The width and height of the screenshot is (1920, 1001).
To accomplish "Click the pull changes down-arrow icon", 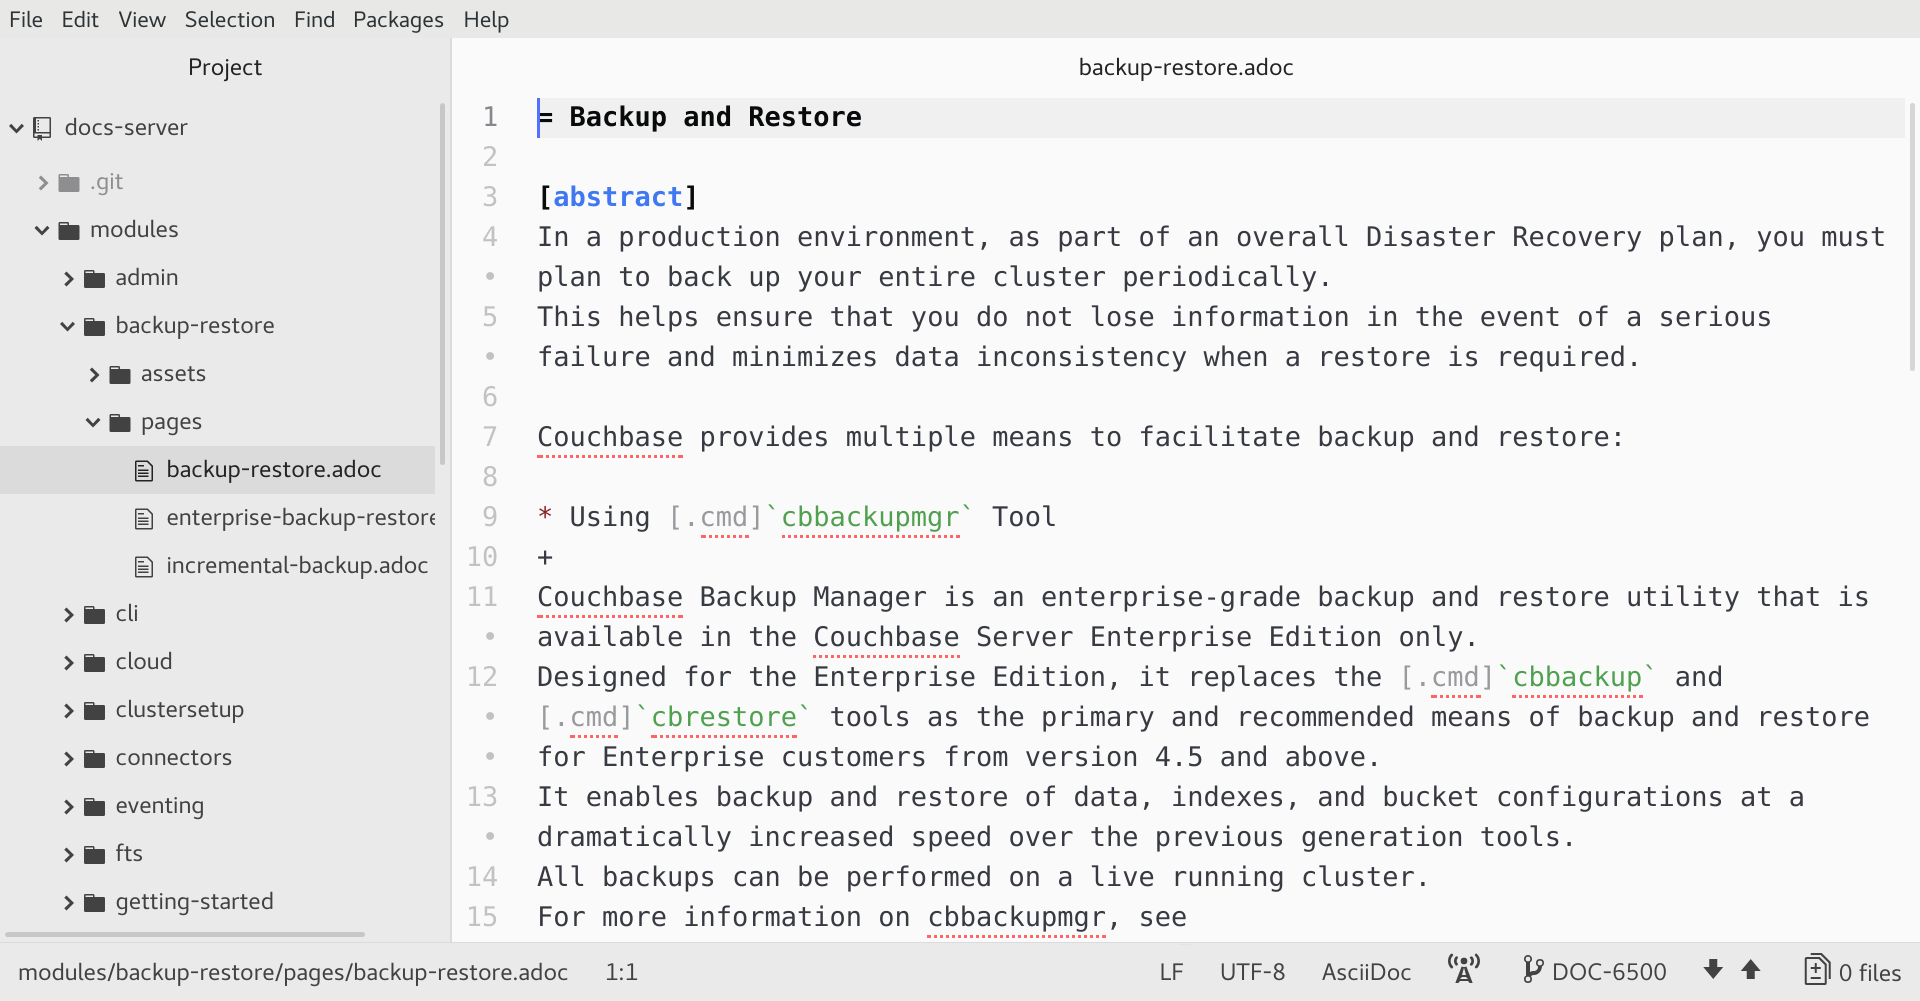I will [1713, 970].
